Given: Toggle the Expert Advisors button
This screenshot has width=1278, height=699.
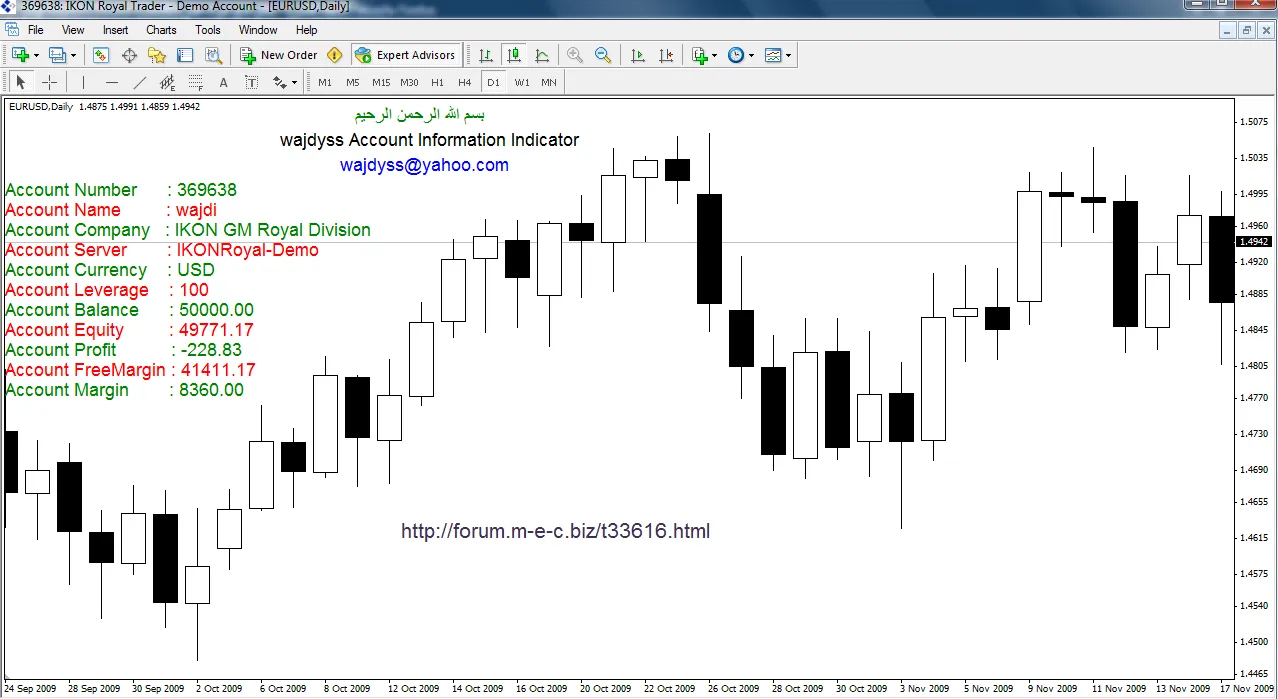Looking at the screenshot, I should tap(406, 55).
